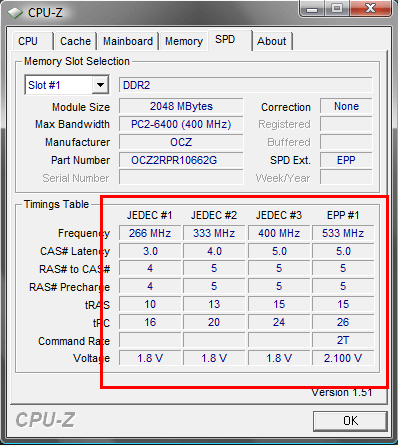
Task: Expand the Slot #1 dropdown arrow
Action: (x=100, y=85)
